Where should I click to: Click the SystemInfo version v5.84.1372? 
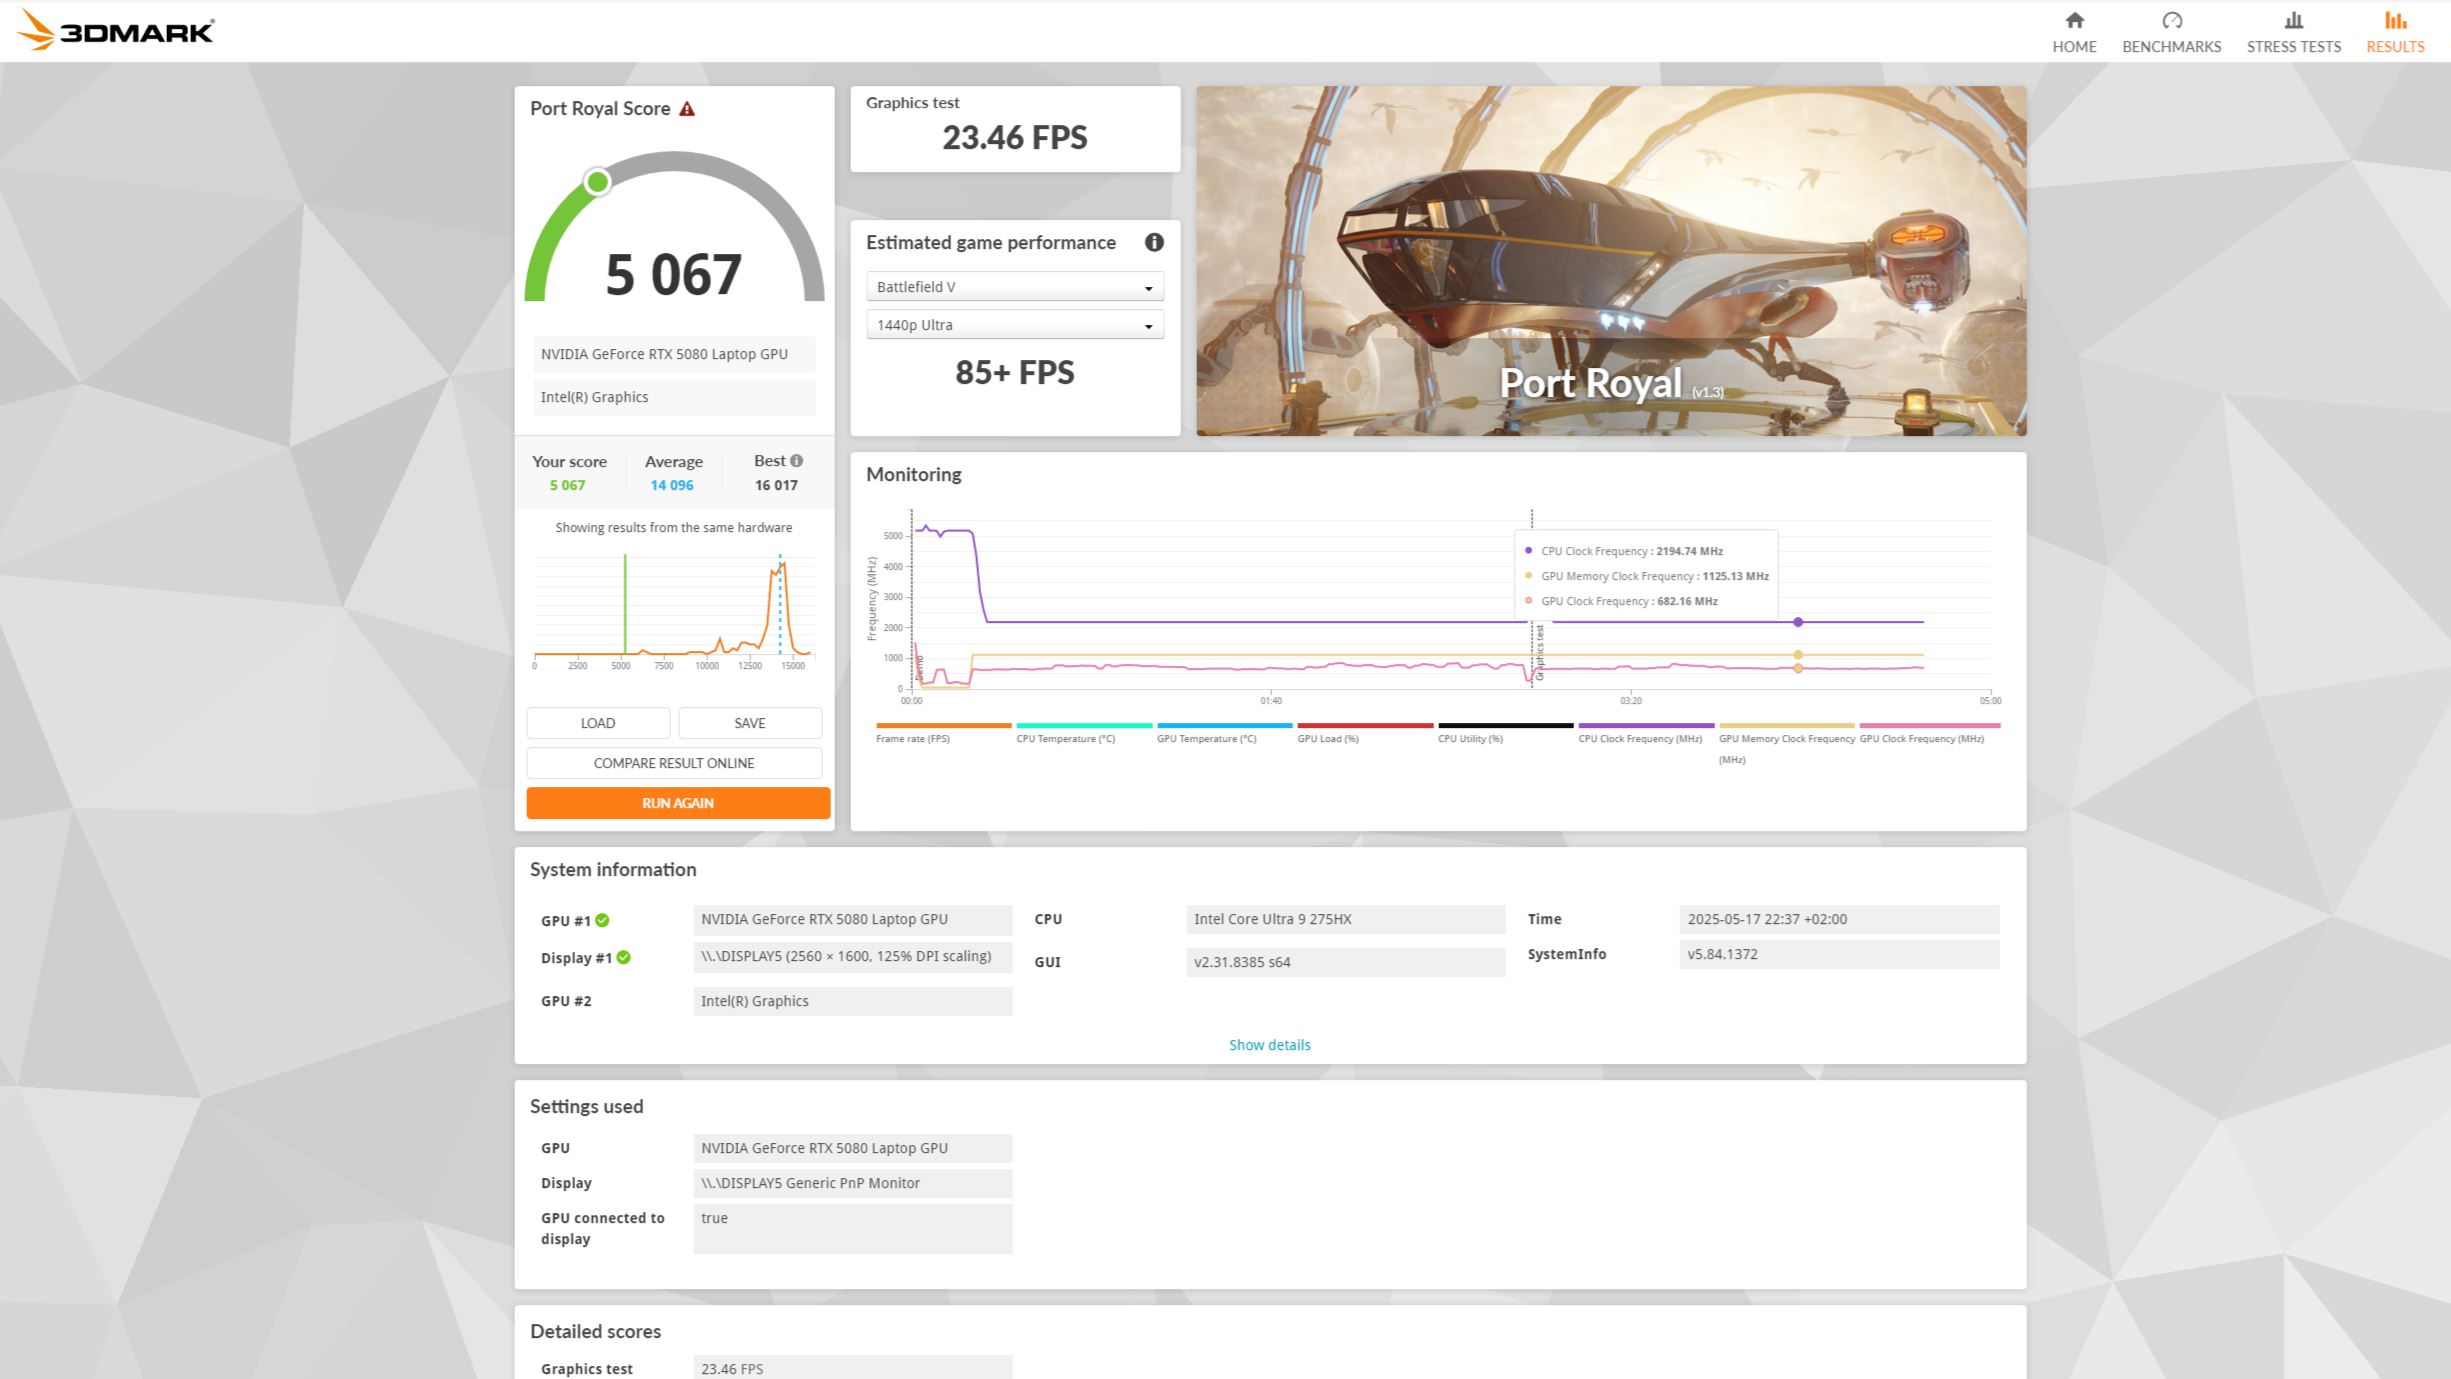click(x=1839, y=954)
